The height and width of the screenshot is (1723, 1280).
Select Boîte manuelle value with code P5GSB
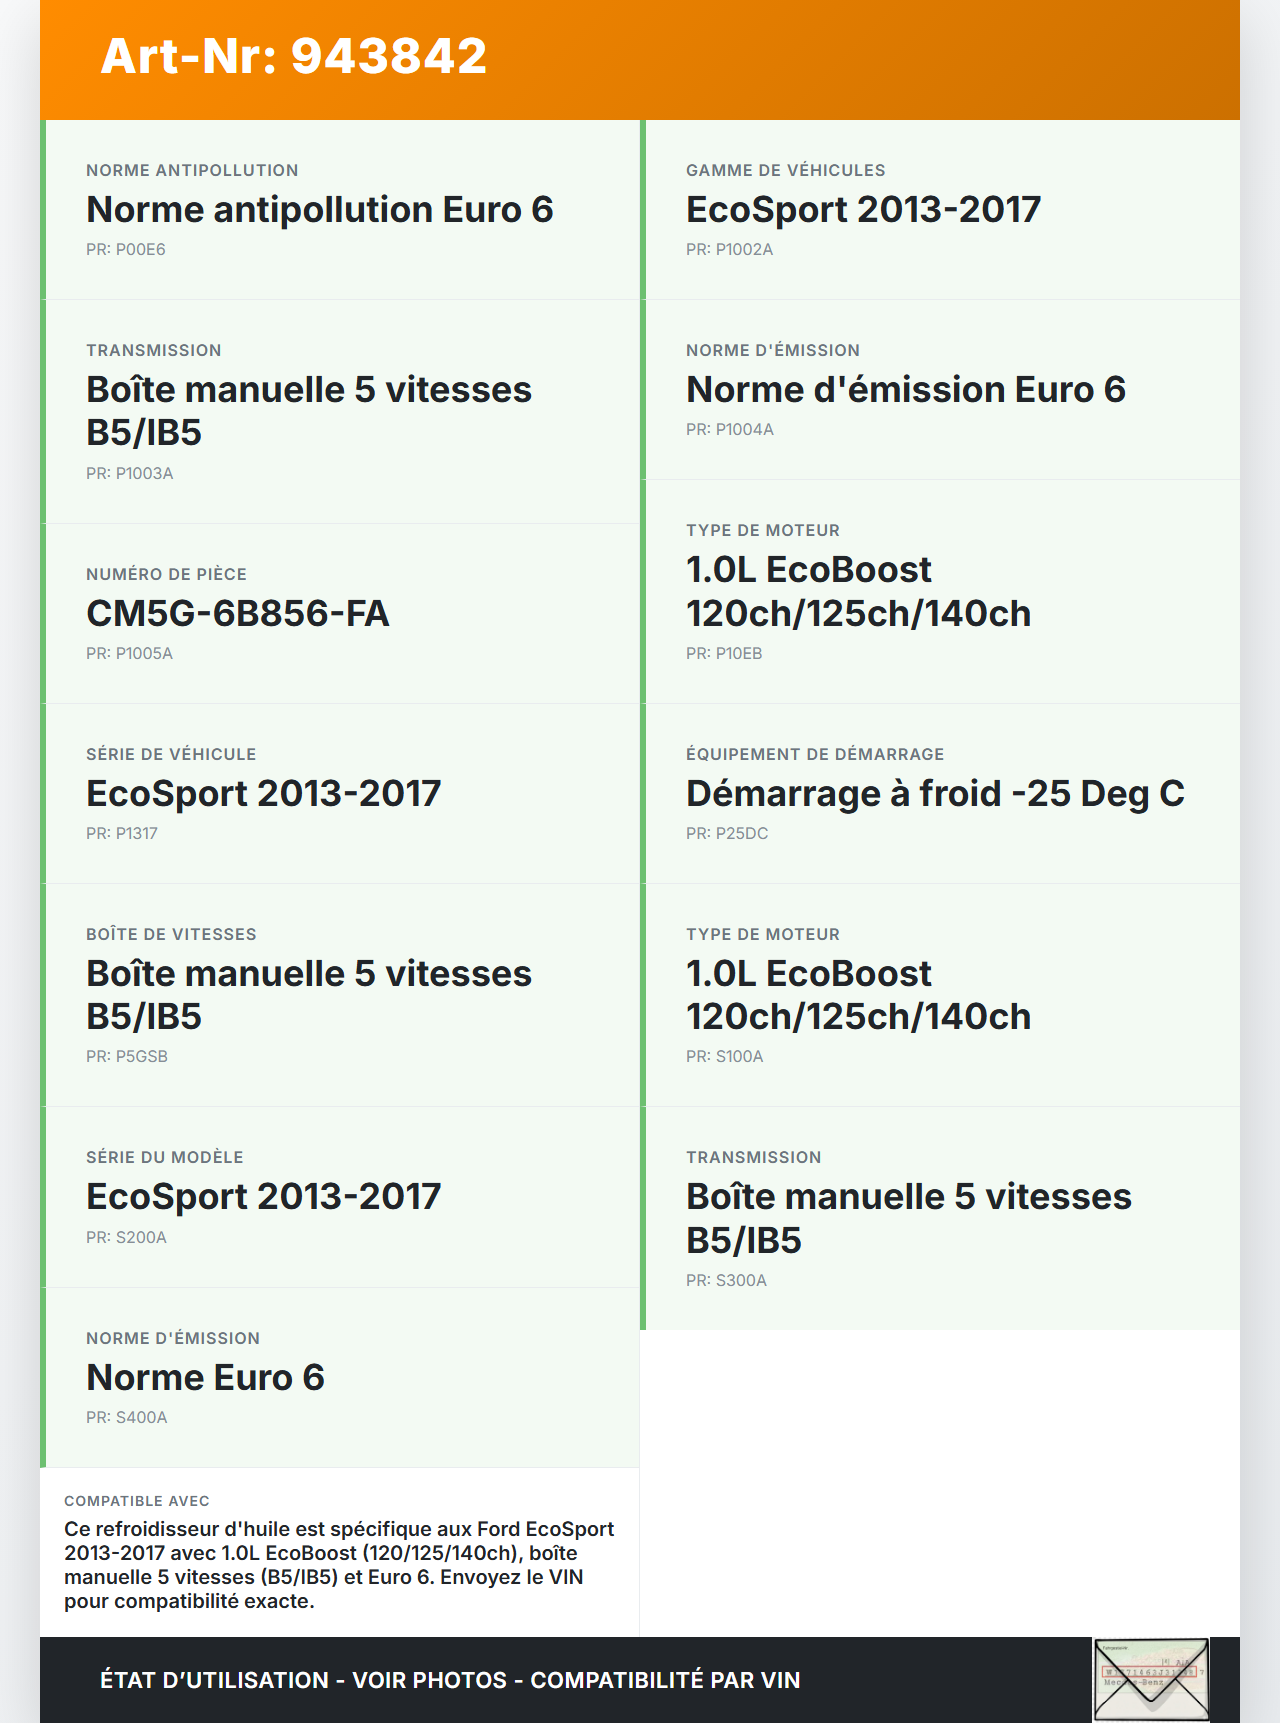(x=308, y=995)
